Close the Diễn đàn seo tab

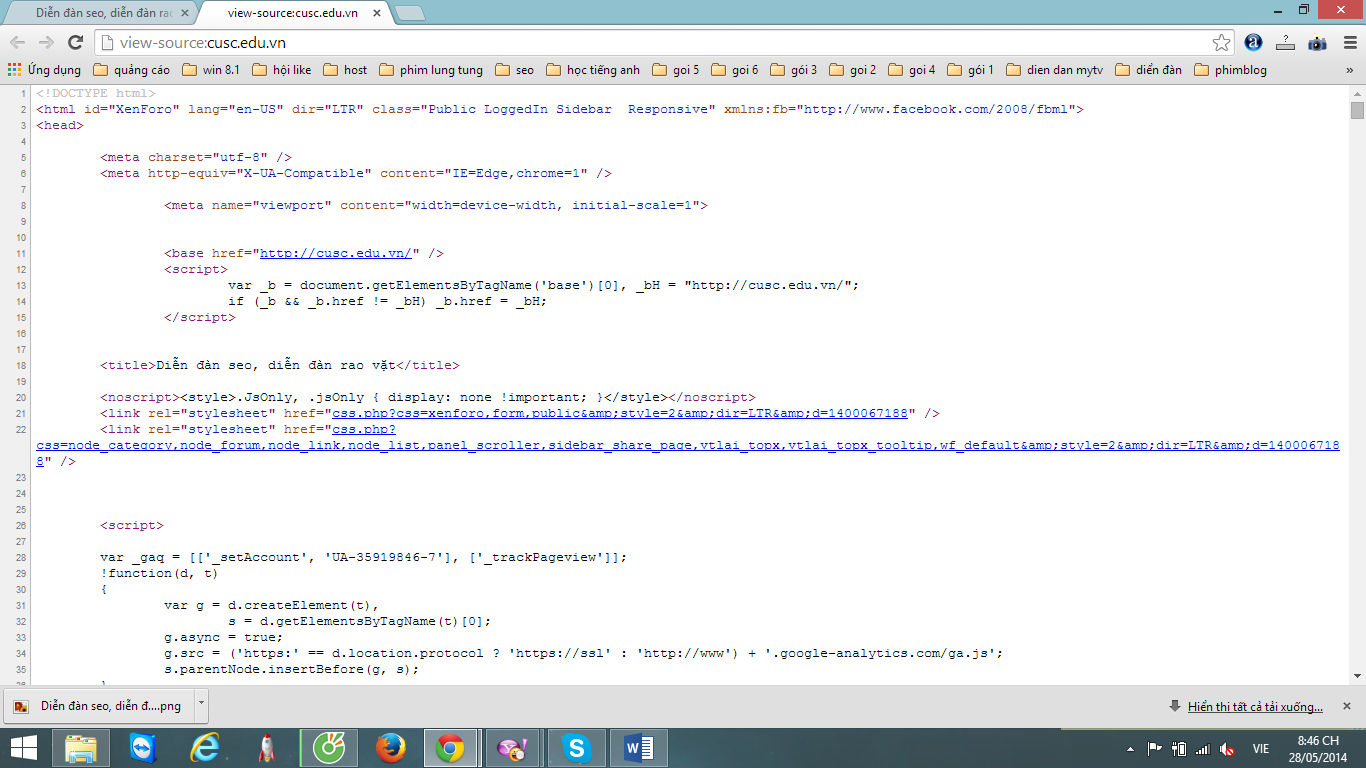coord(185,13)
